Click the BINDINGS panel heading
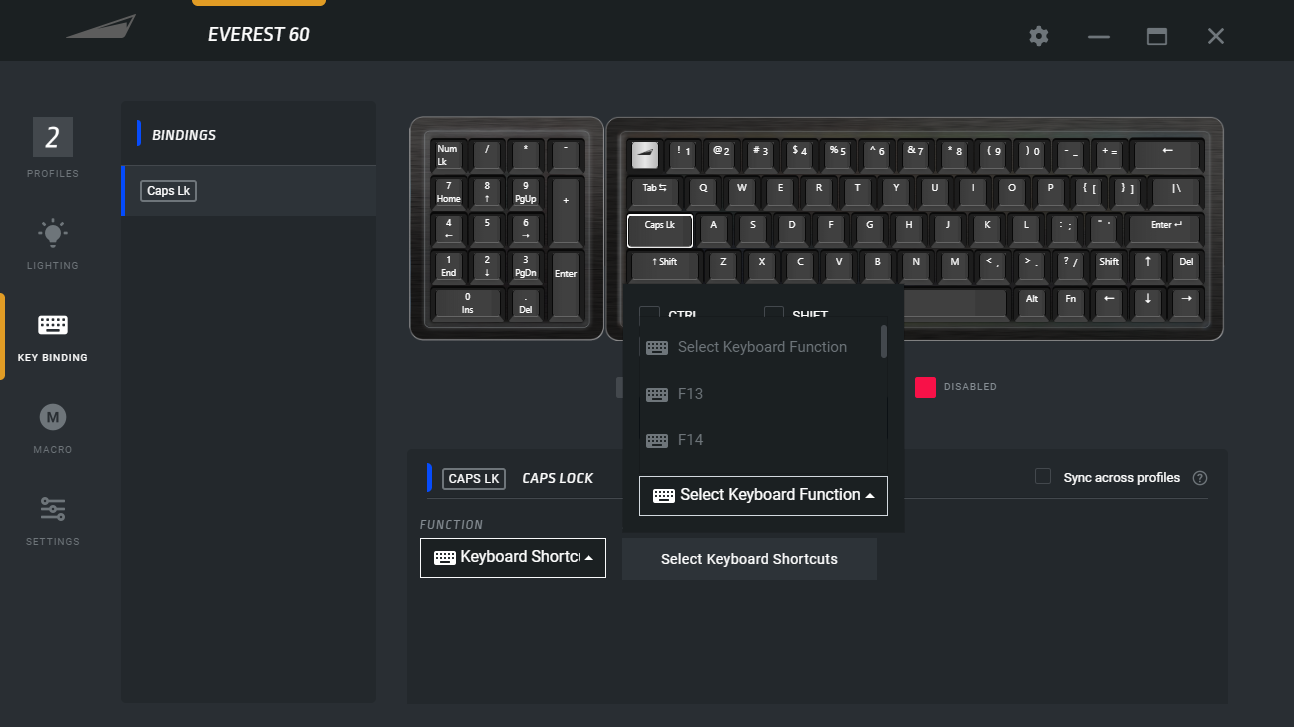Viewport: 1294px width, 727px height. click(x=184, y=135)
